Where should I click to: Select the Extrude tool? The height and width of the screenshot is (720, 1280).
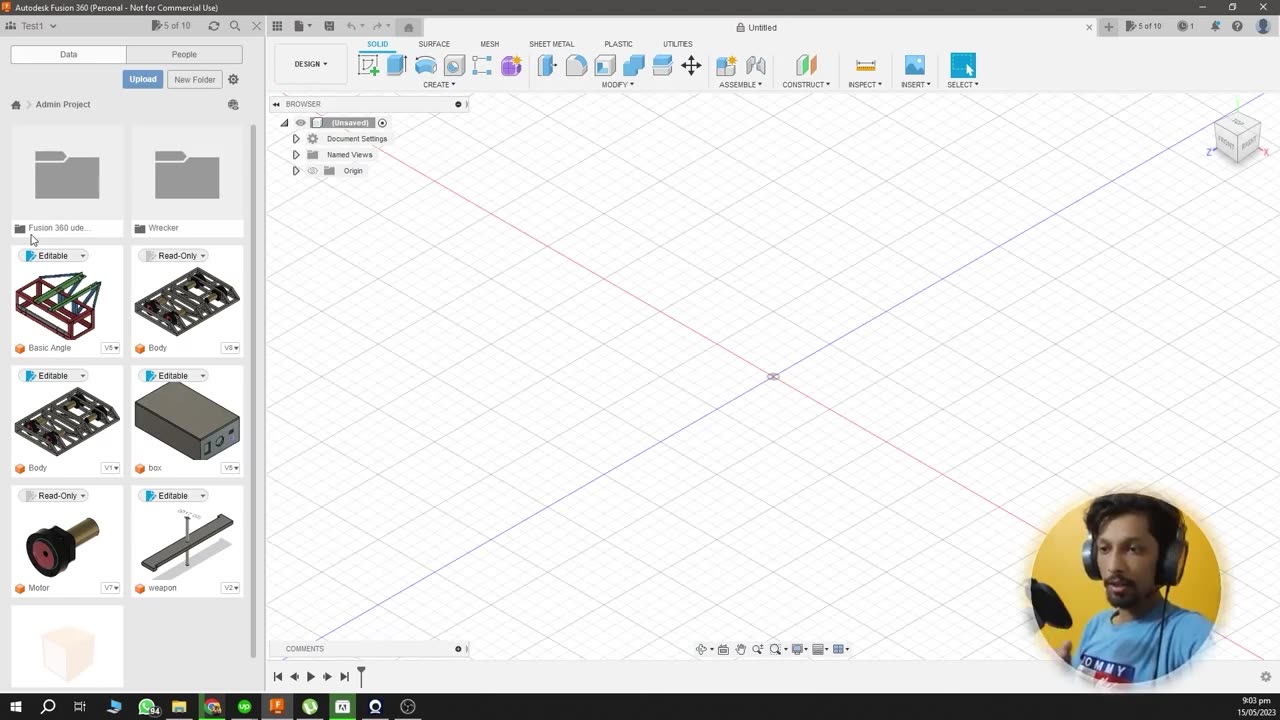click(396, 66)
